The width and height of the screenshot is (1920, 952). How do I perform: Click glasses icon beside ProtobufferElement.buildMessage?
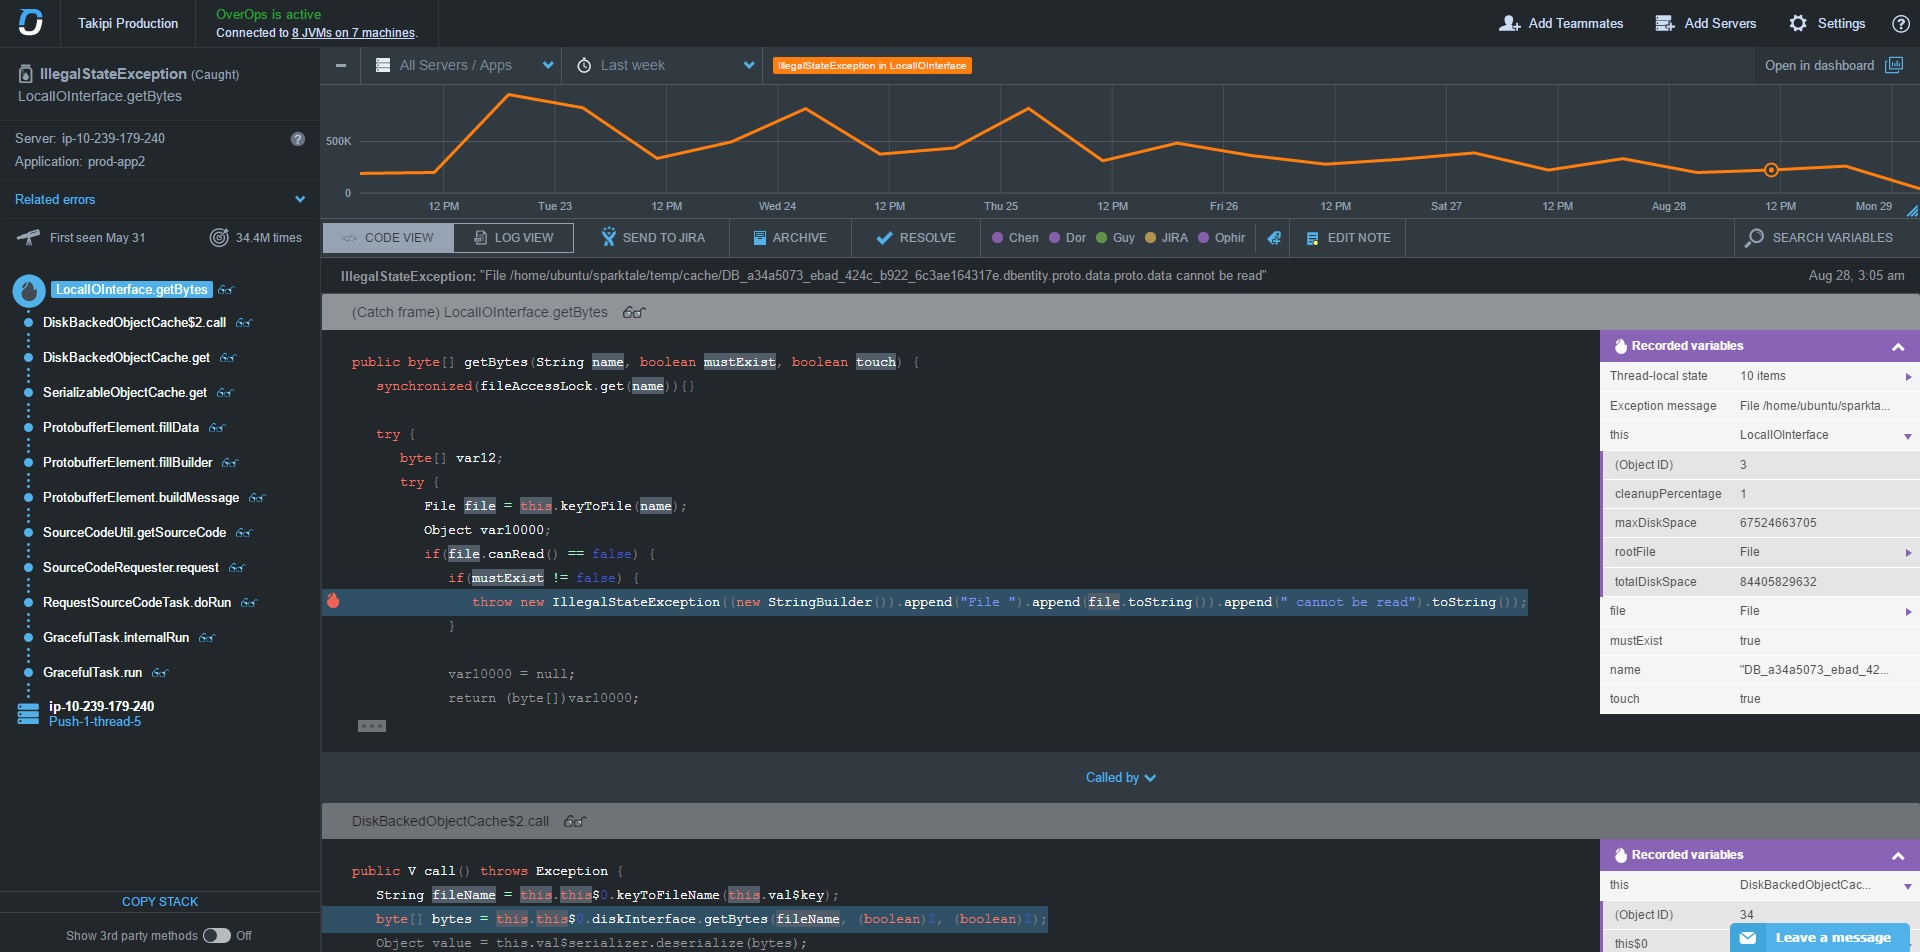point(257,498)
